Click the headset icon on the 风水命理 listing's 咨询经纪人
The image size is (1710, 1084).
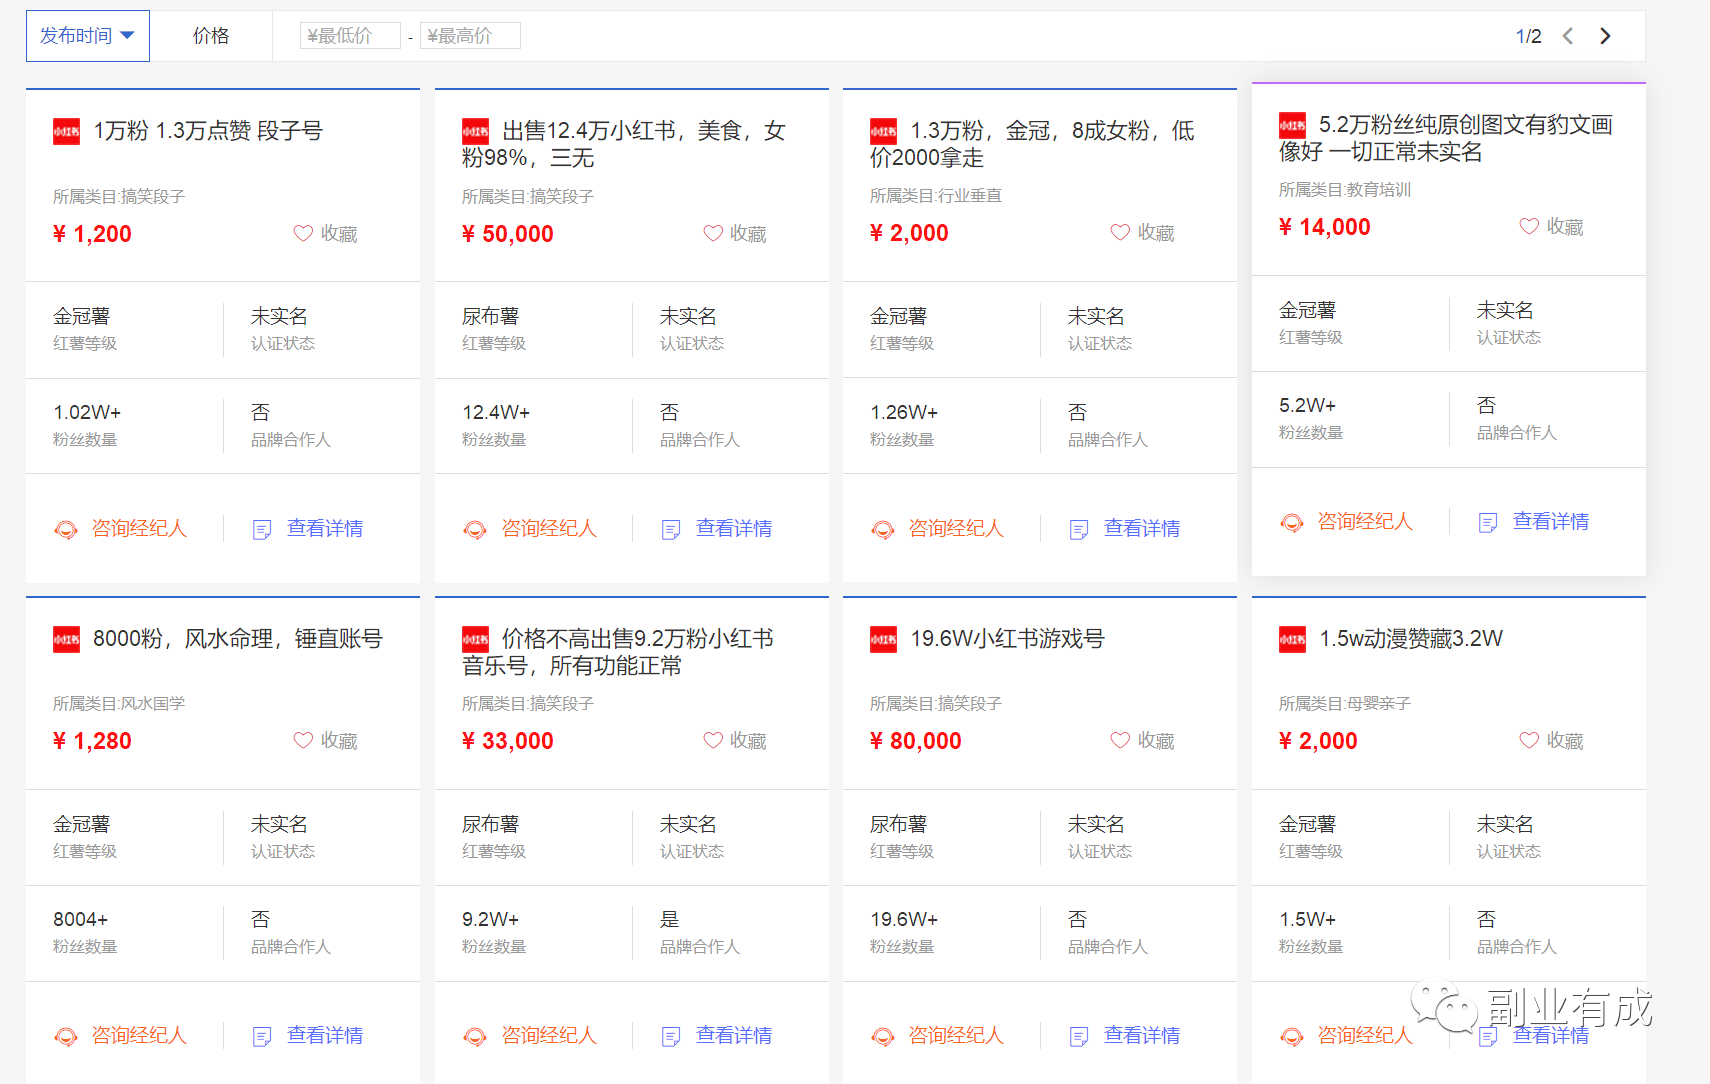point(67,1036)
